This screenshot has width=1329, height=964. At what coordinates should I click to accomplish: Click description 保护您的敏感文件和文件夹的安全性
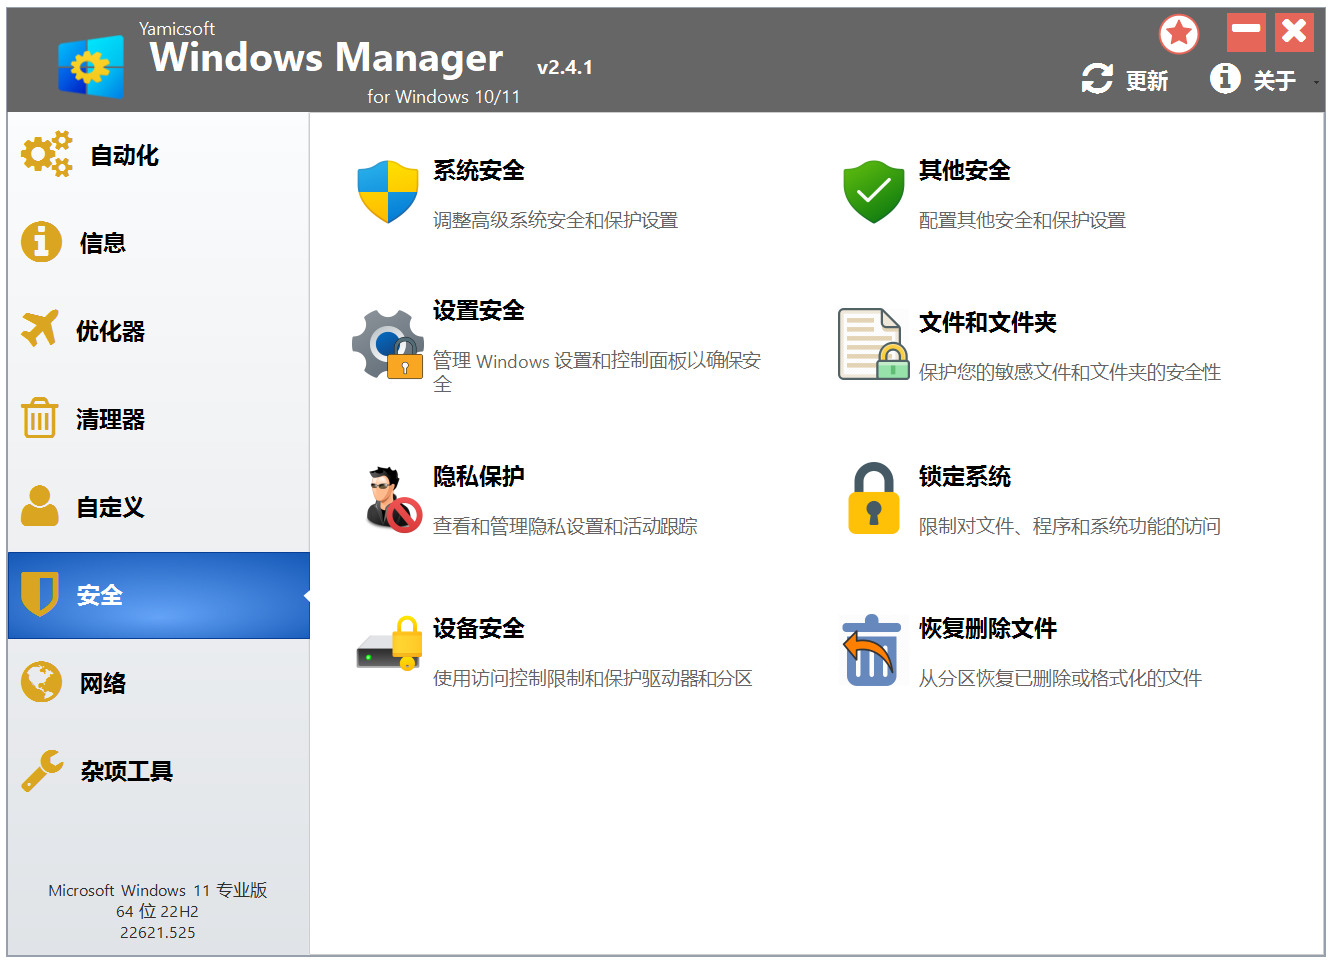(1070, 372)
